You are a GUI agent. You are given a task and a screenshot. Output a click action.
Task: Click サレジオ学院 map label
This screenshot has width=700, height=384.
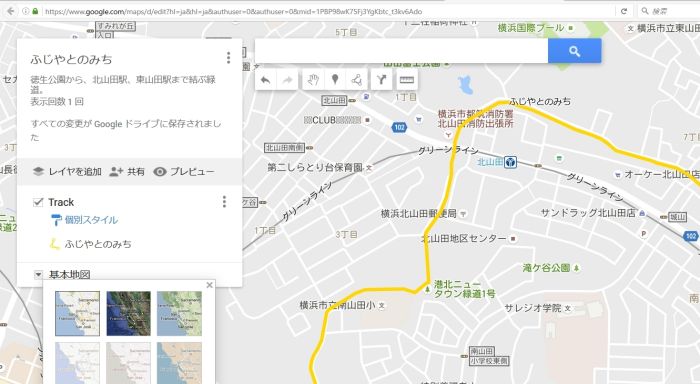click(533, 308)
